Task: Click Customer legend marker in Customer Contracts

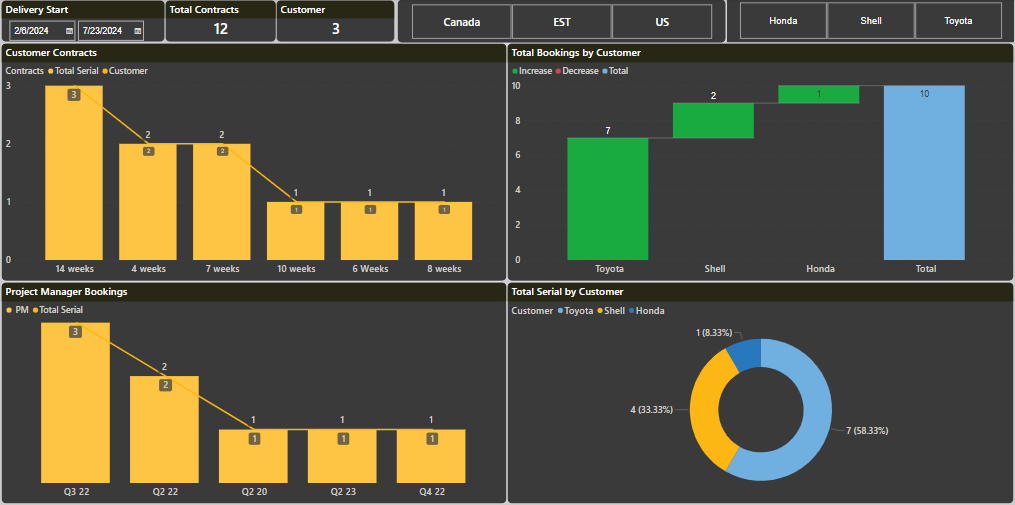Action: 104,71
